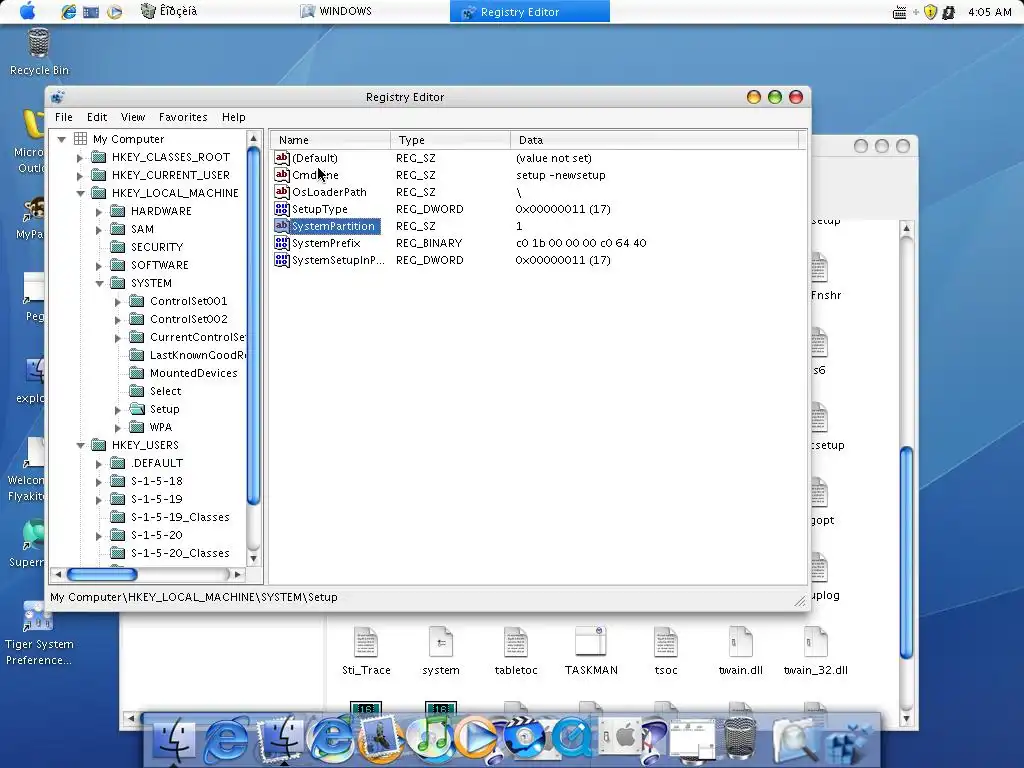Open View menu in Registry Editor
Viewport: 1024px width, 768px height.
tap(133, 117)
